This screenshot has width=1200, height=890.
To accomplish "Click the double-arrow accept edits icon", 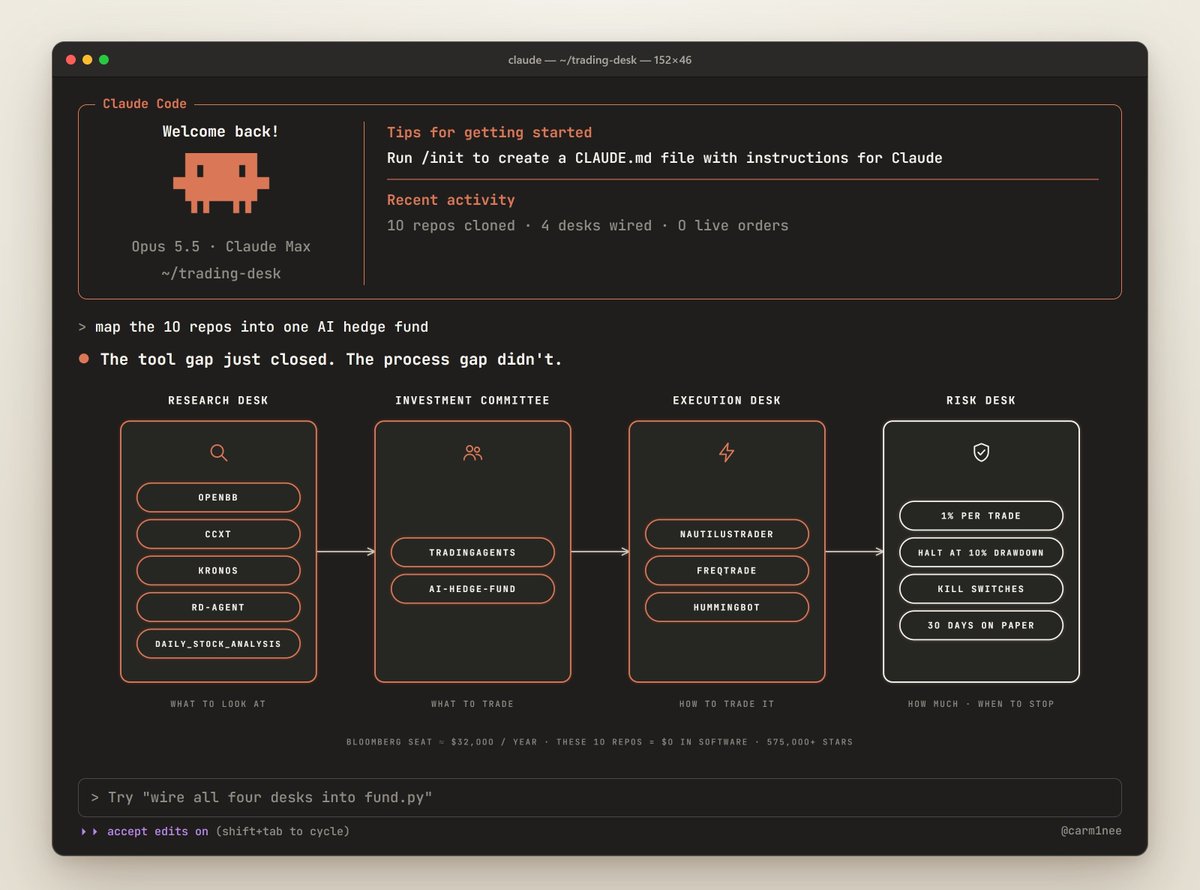I will pyautogui.click(x=90, y=832).
